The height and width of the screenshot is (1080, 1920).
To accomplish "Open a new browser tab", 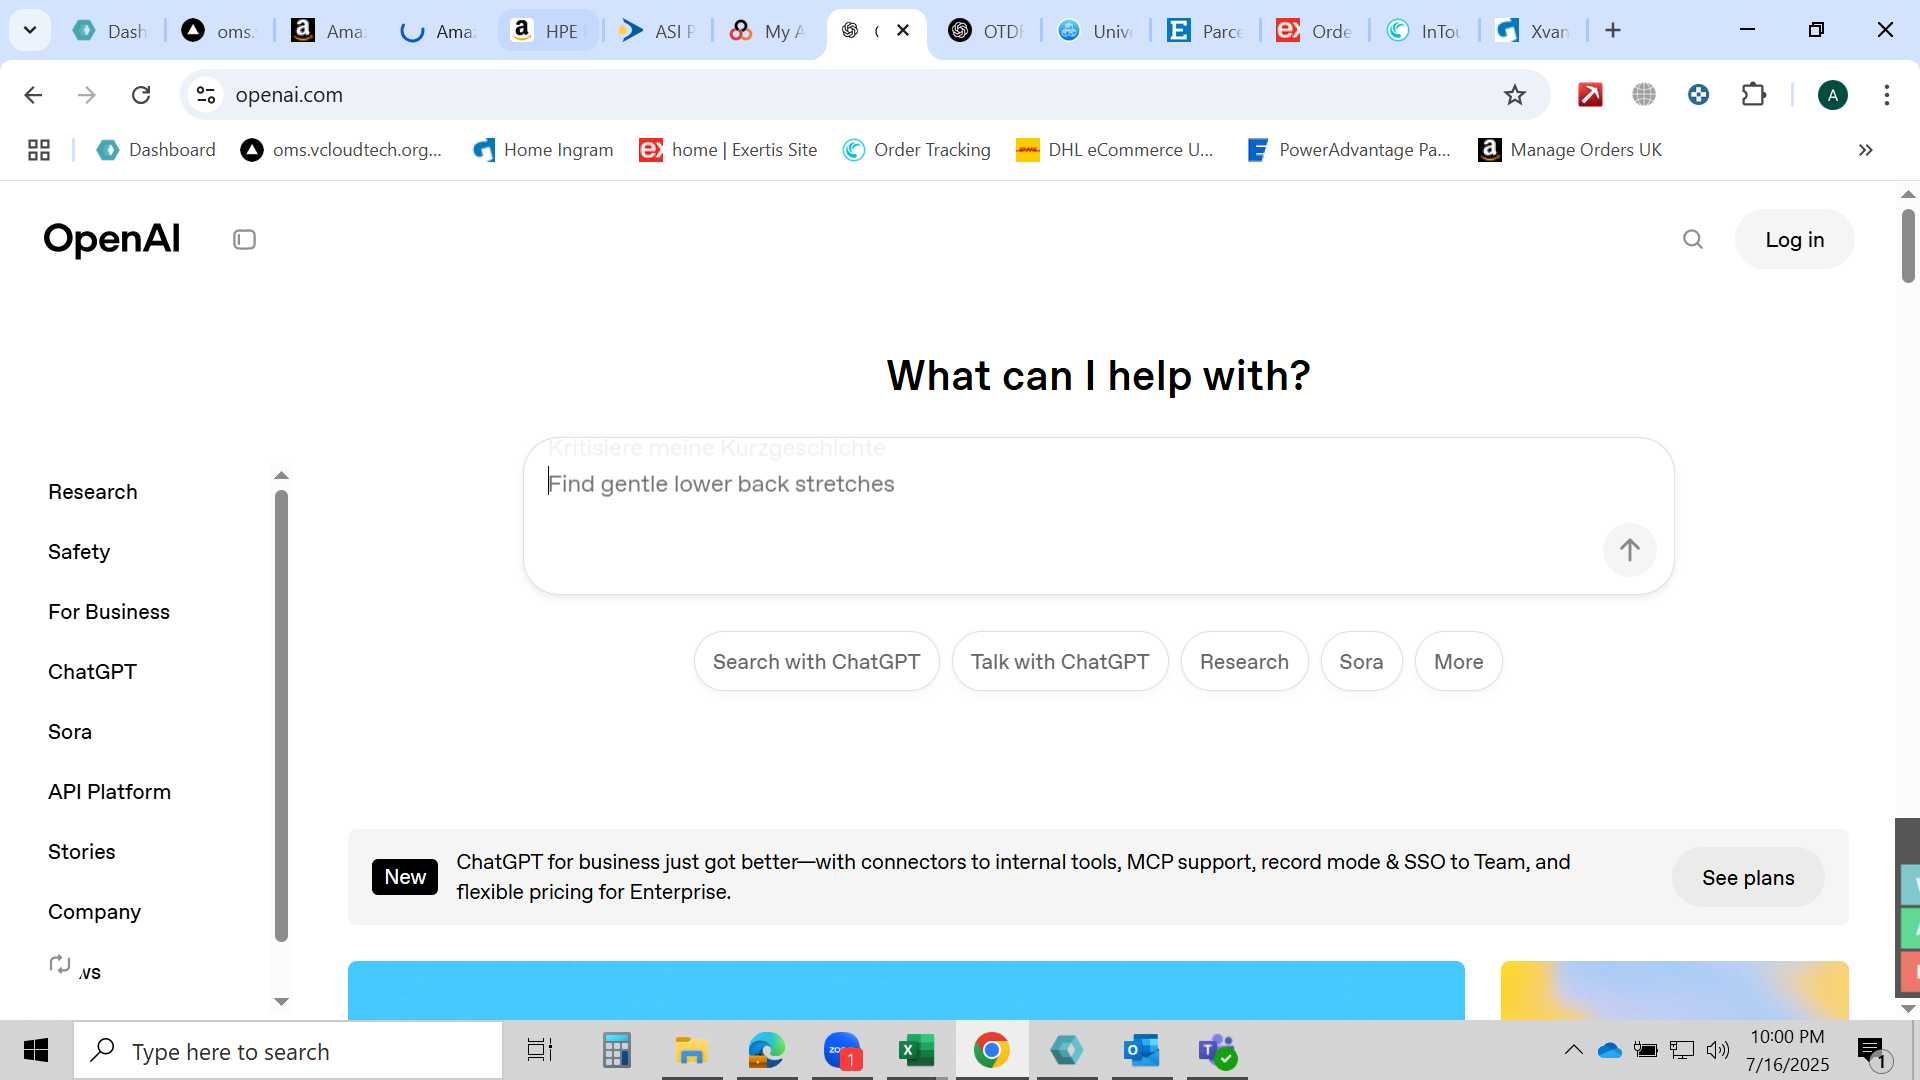I will click(x=1612, y=30).
